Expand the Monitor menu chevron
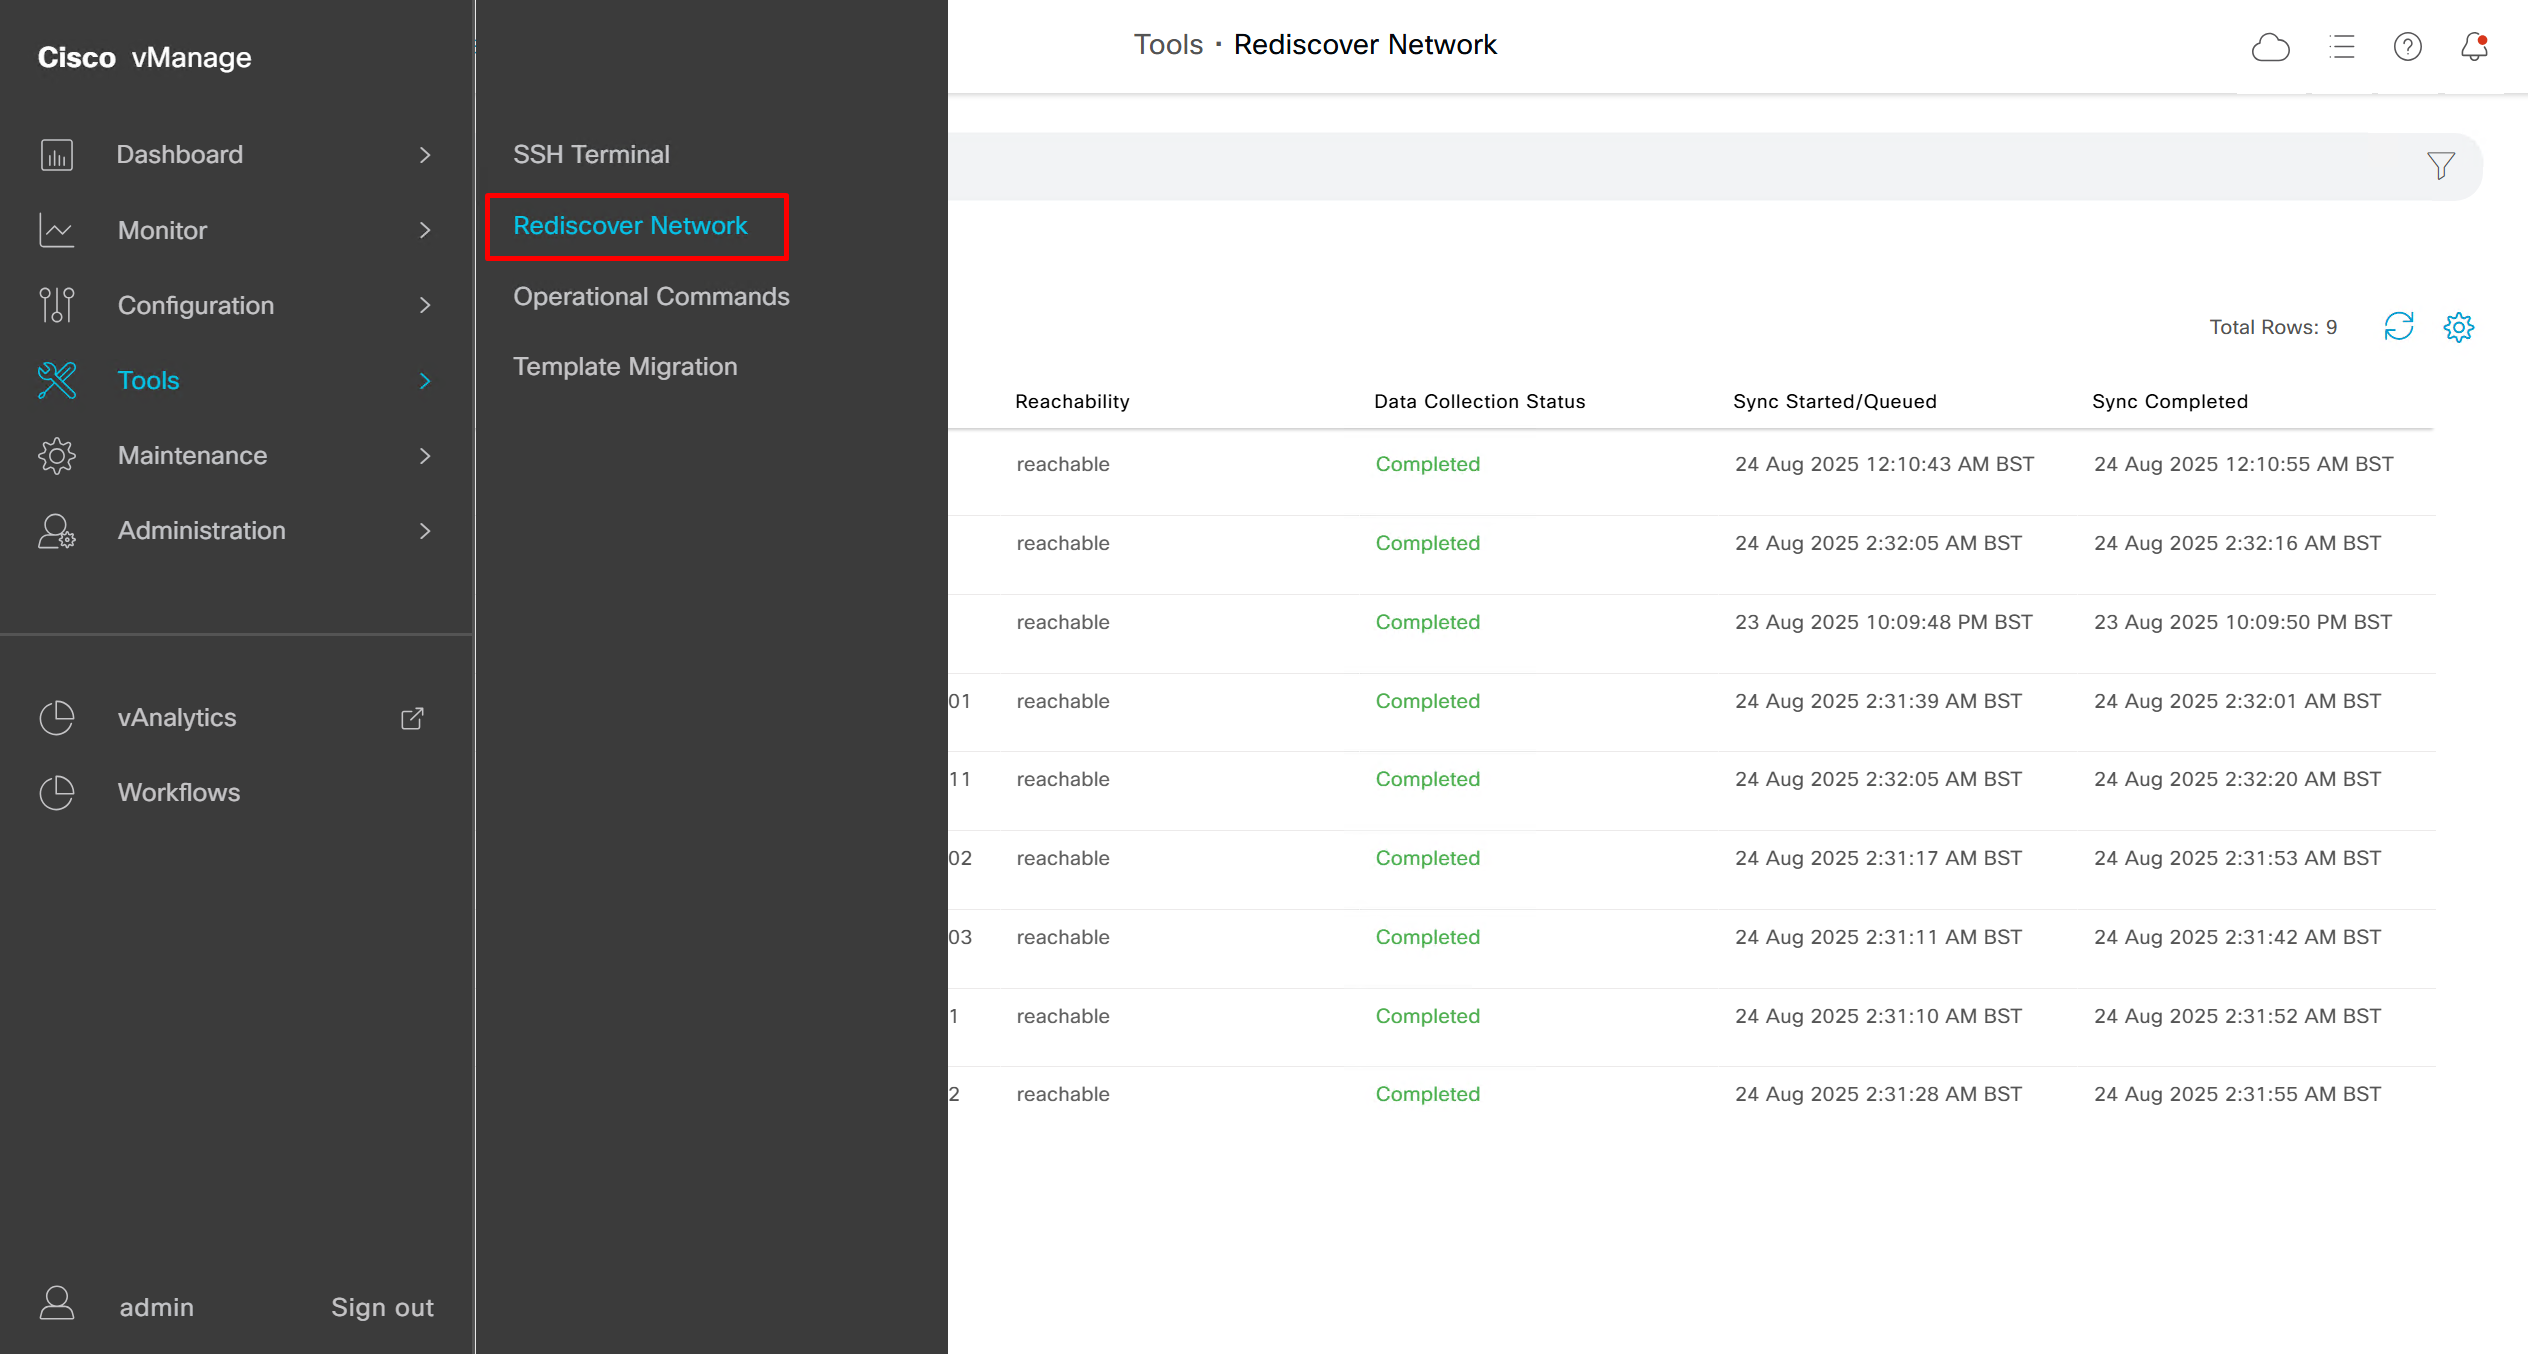 (x=425, y=230)
